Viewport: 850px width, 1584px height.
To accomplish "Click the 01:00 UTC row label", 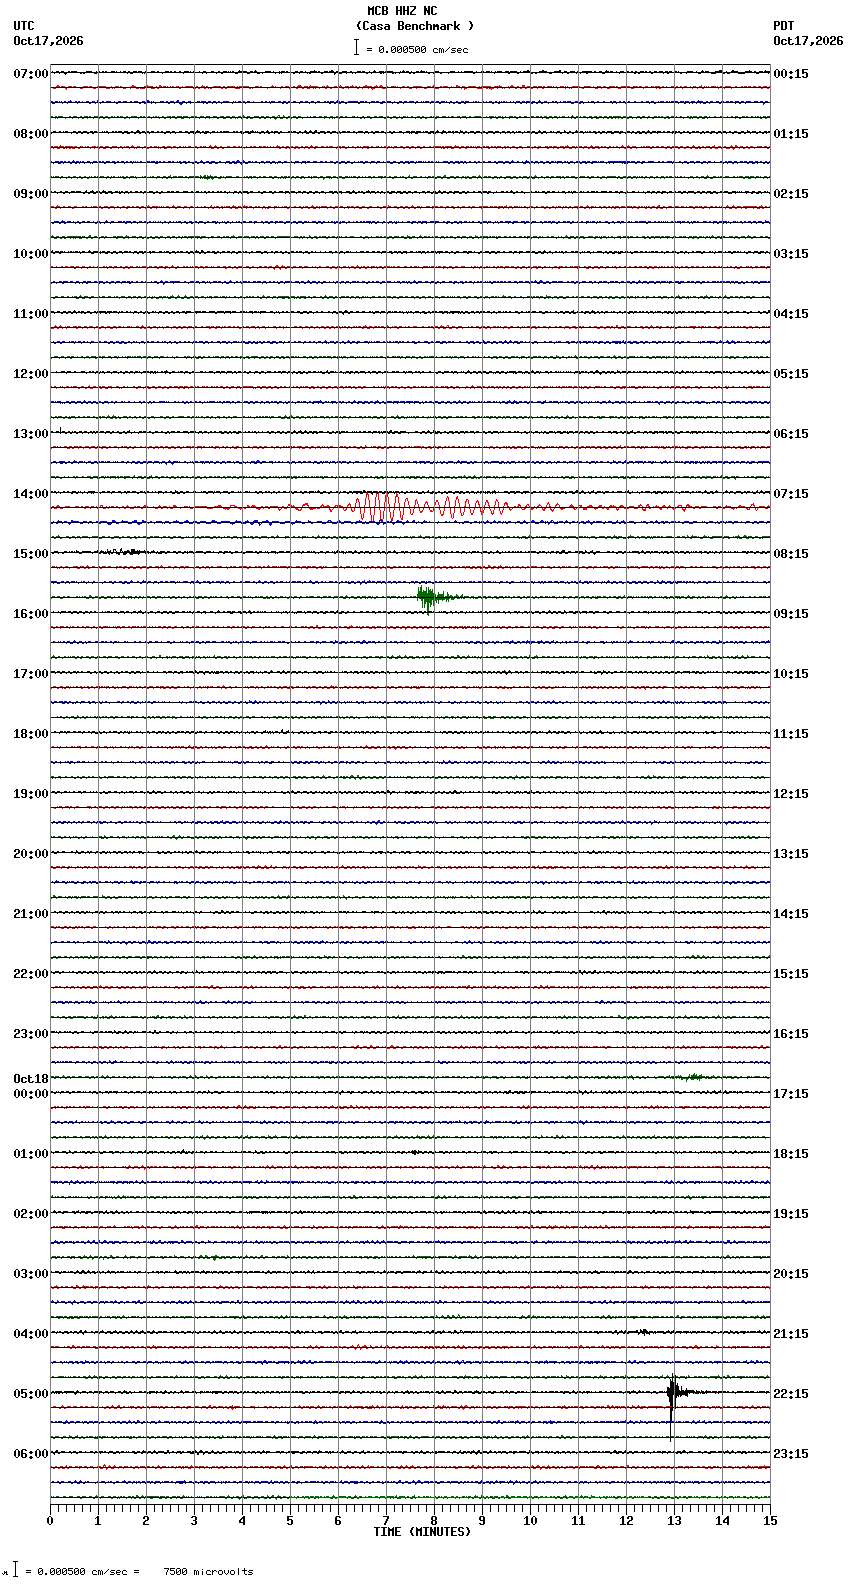I will tap(31, 1154).
